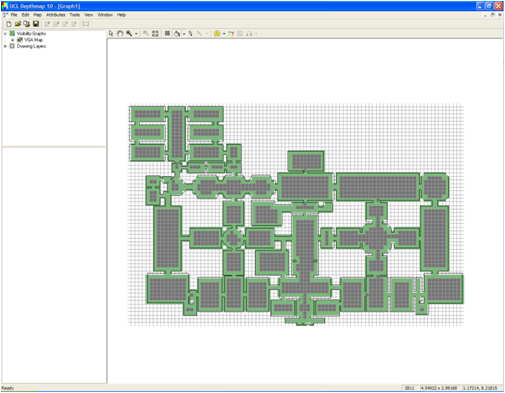
Task: Select the arrow pointer tool
Action: click(x=111, y=33)
